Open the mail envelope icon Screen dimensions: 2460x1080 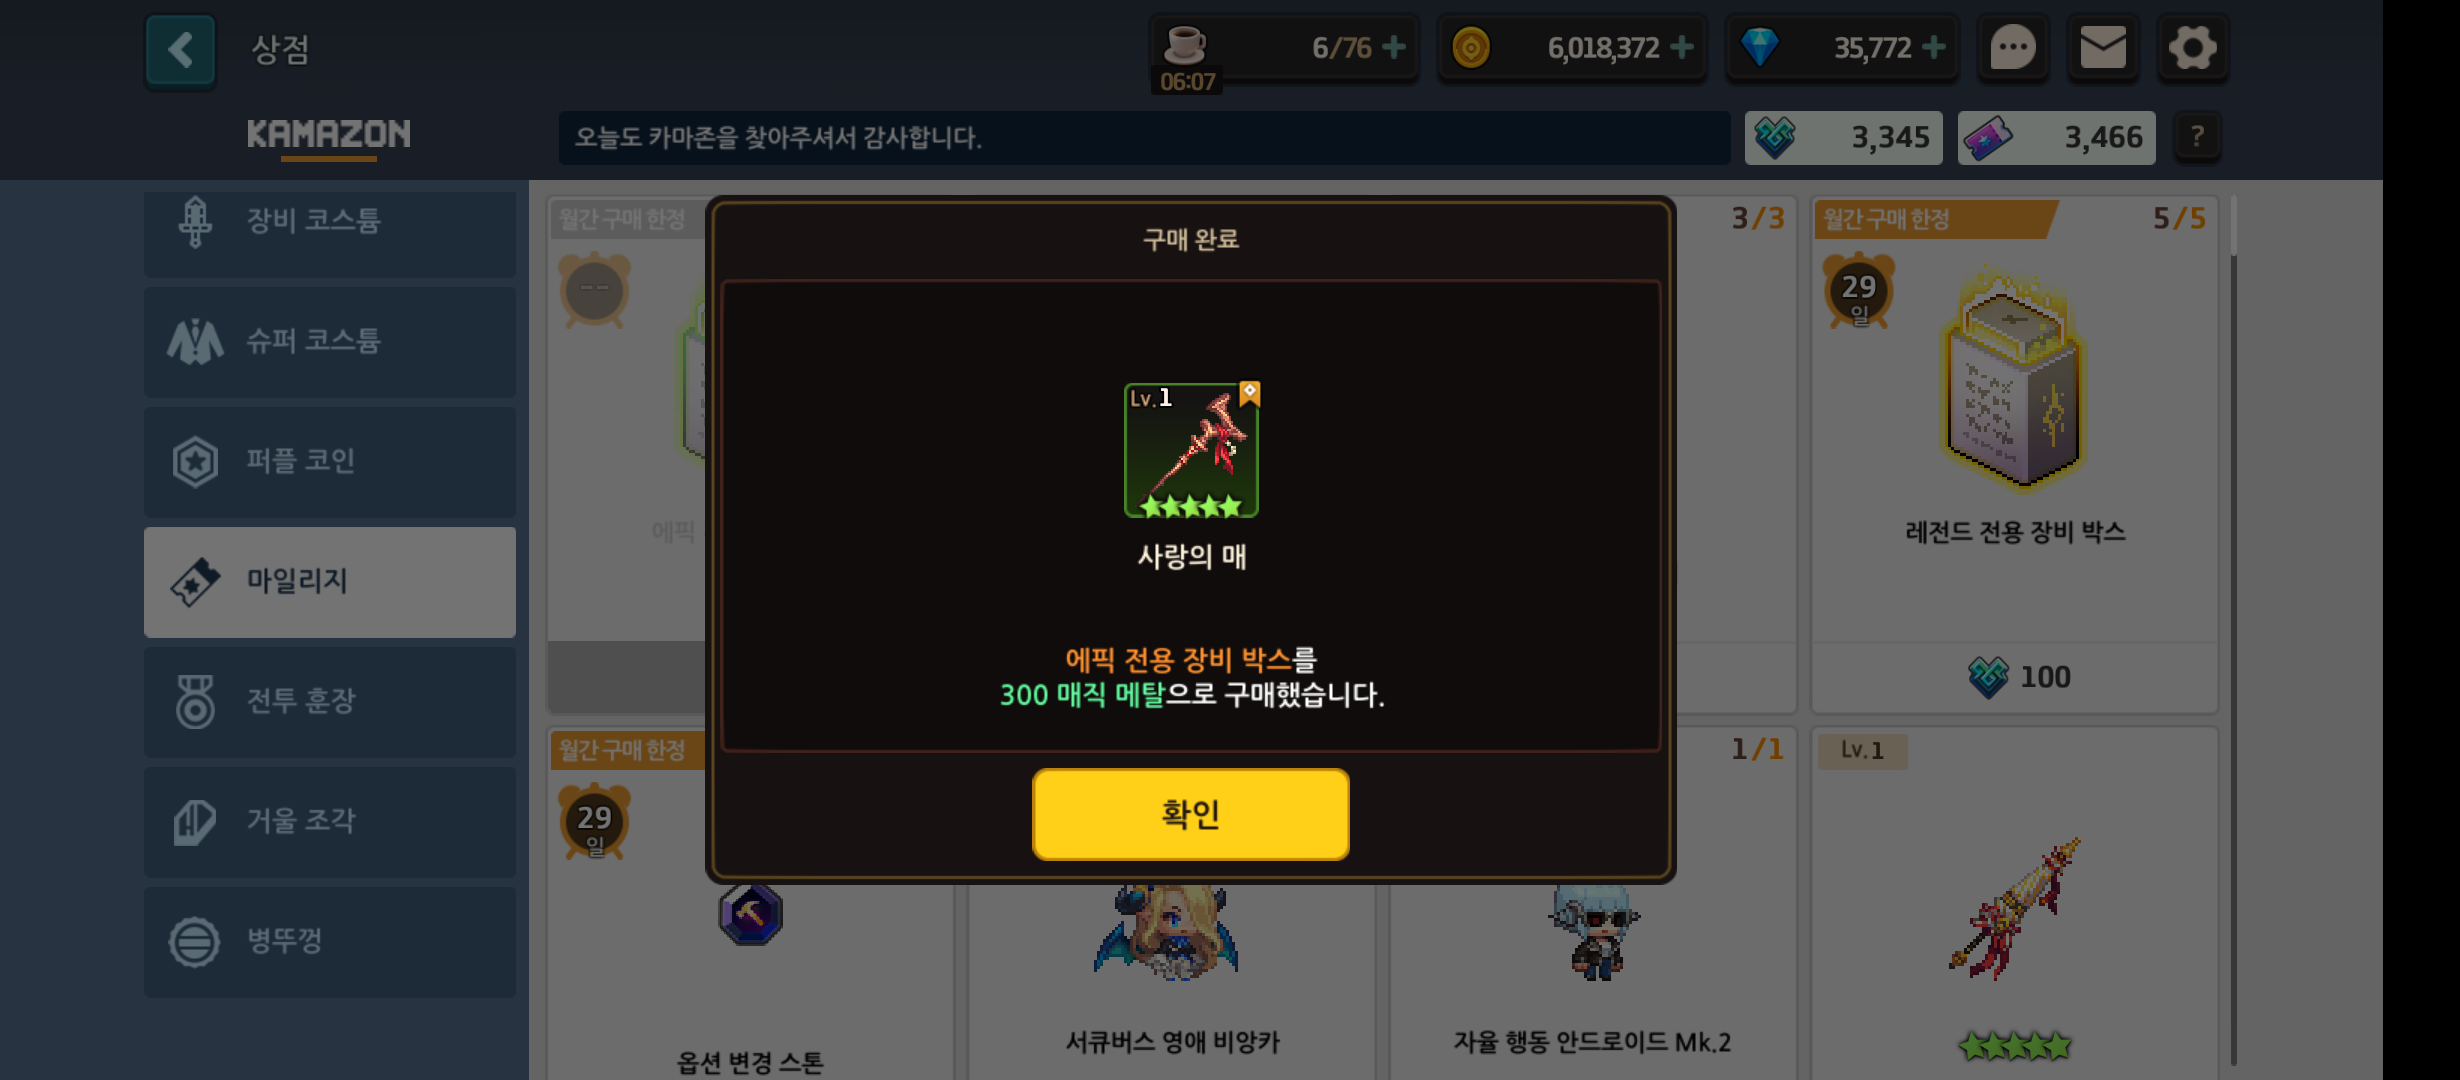tap(2103, 47)
